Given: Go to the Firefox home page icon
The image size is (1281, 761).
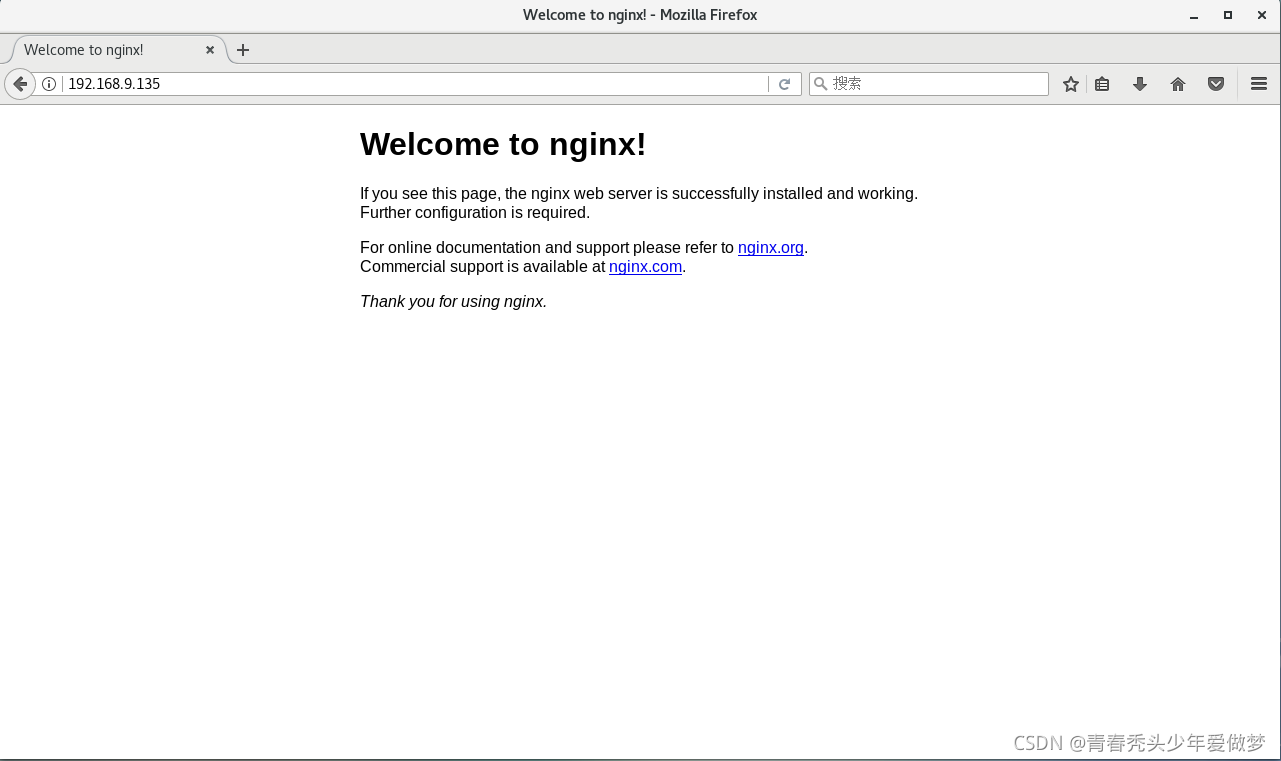Looking at the screenshot, I should (1178, 84).
